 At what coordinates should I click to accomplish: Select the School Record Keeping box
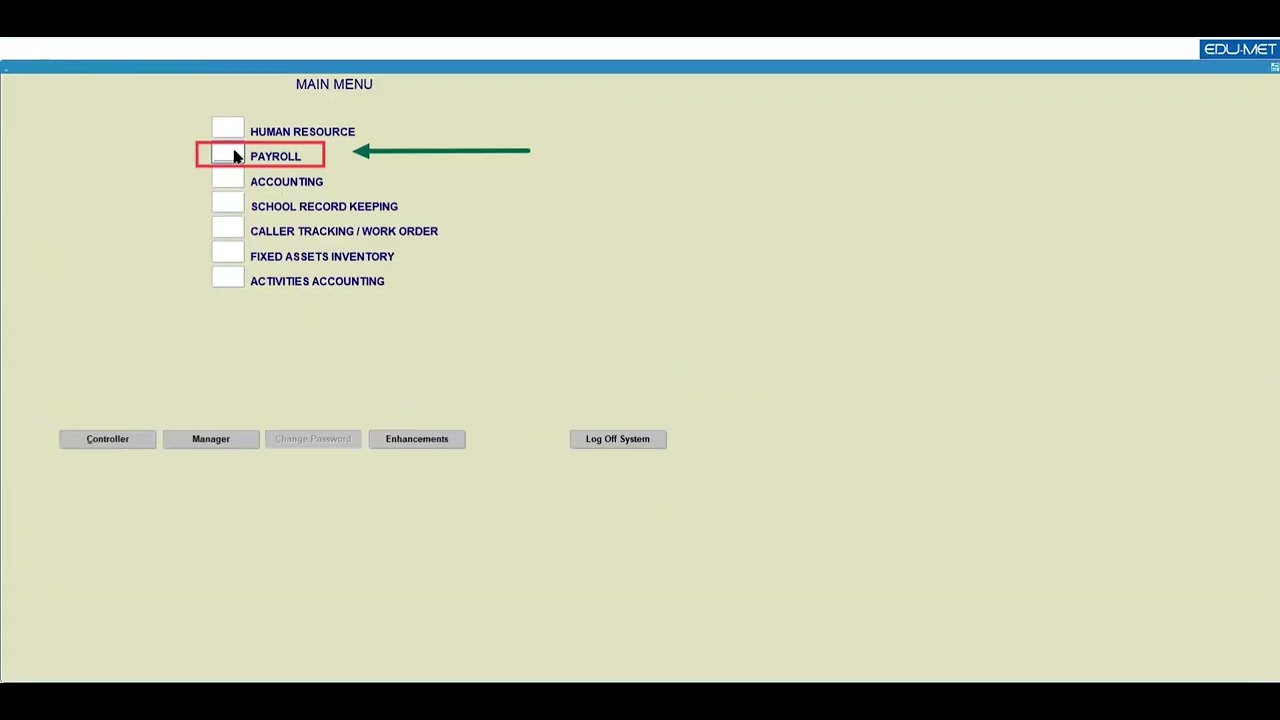pyautogui.click(x=228, y=203)
